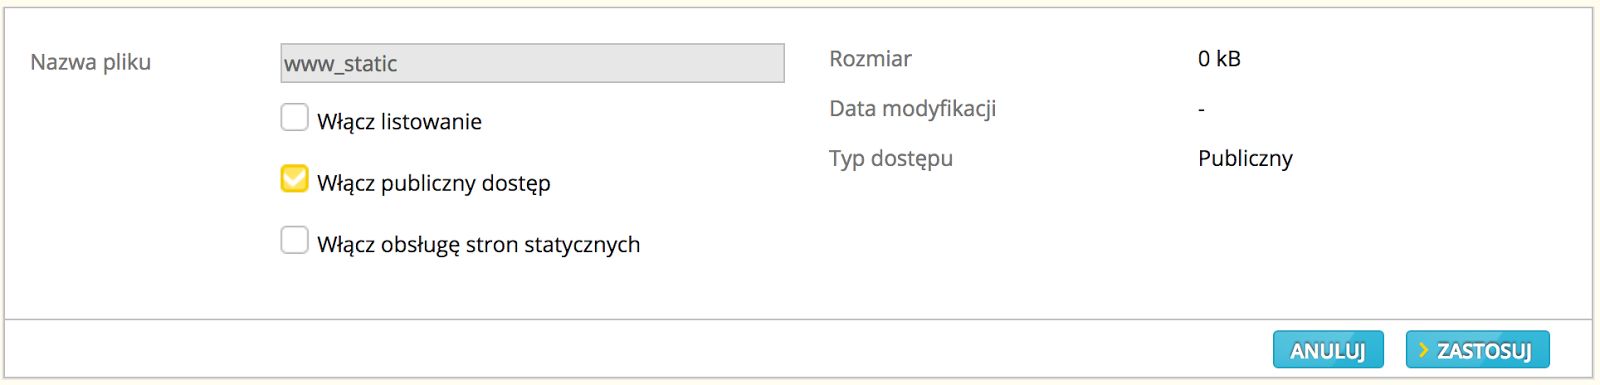
Task: Click the 'Typ dostępu' property label
Action: pyautogui.click(x=891, y=158)
